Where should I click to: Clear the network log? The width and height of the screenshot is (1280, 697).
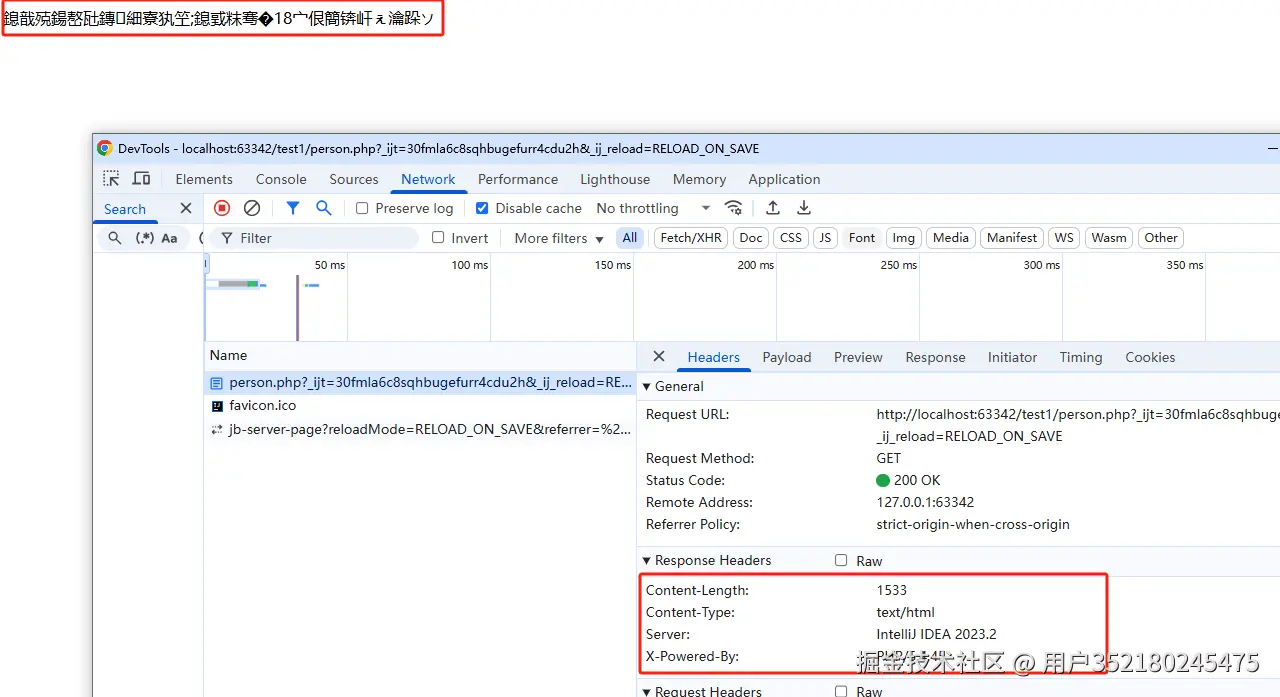click(x=252, y=208)
